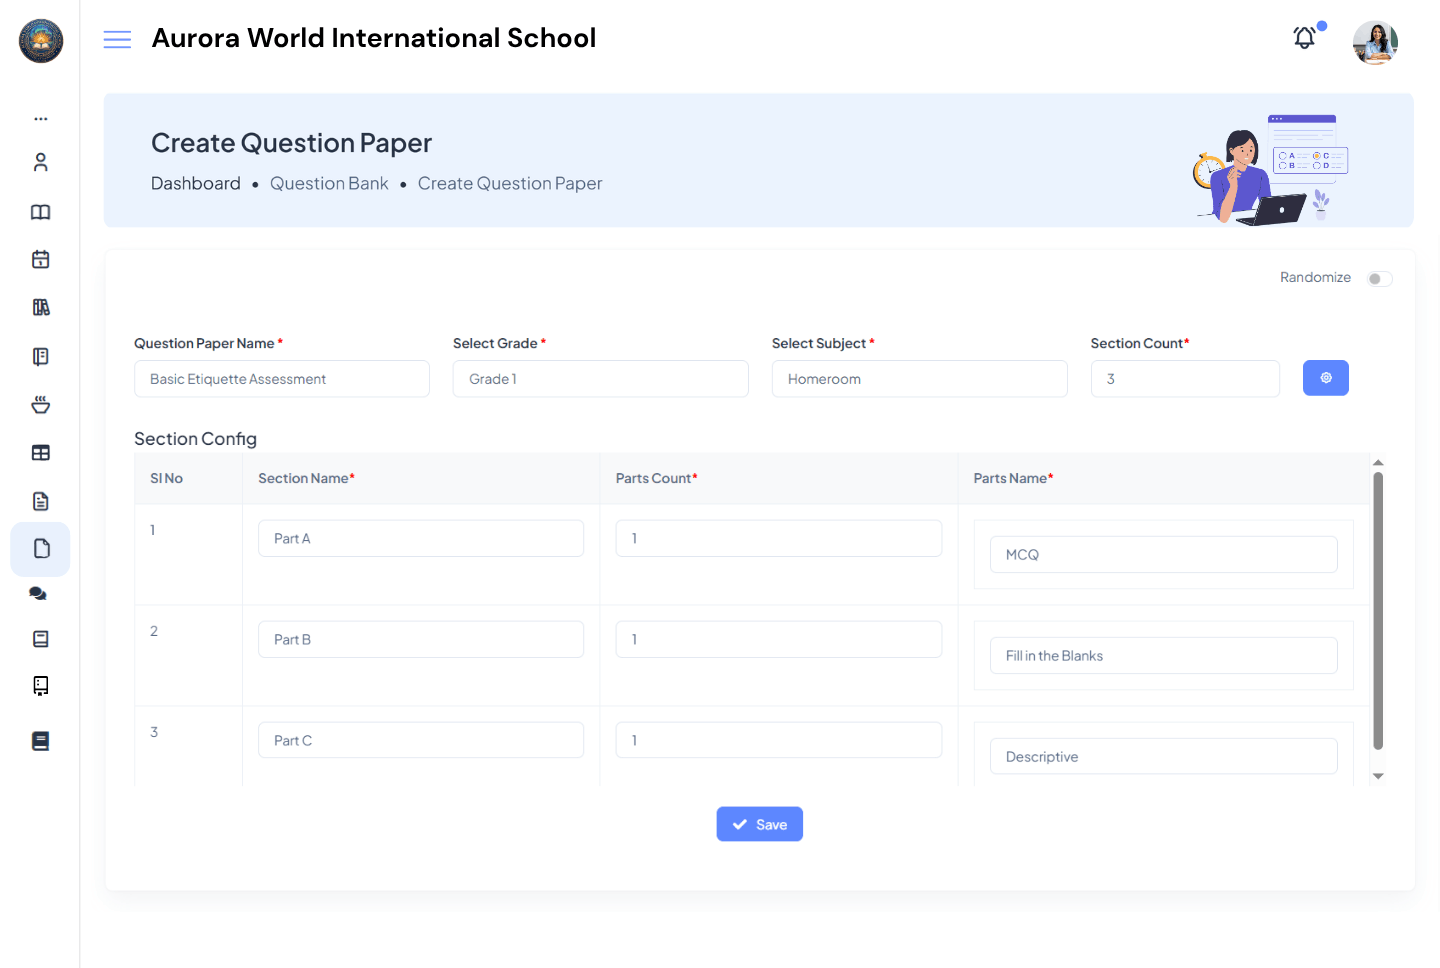Open the navigation menu with the hamburger icon
The image size is (1440, 968).
tap(117, 39)
